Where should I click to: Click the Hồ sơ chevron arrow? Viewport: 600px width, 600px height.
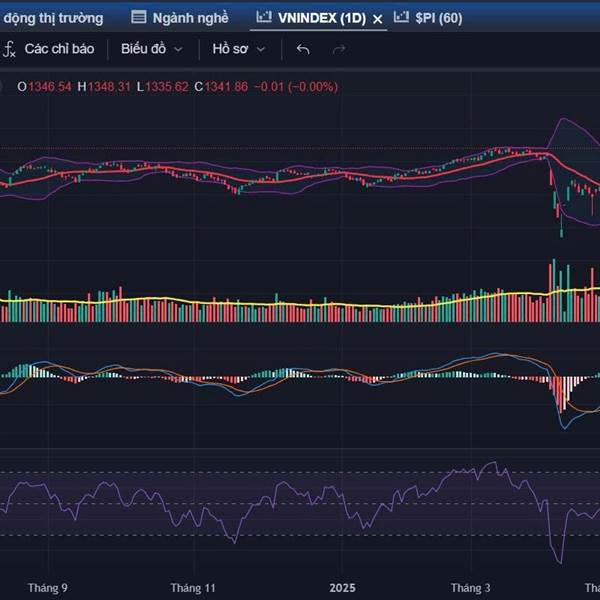pos(261,49)
